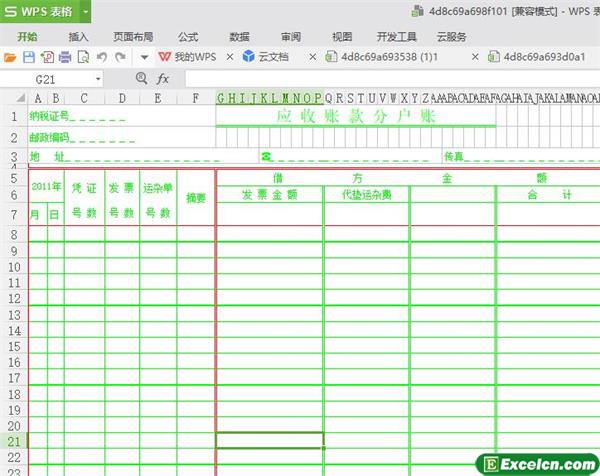Click the 发票金额 header cell
This screenshot has height=476, width=600.
(269, 195)
